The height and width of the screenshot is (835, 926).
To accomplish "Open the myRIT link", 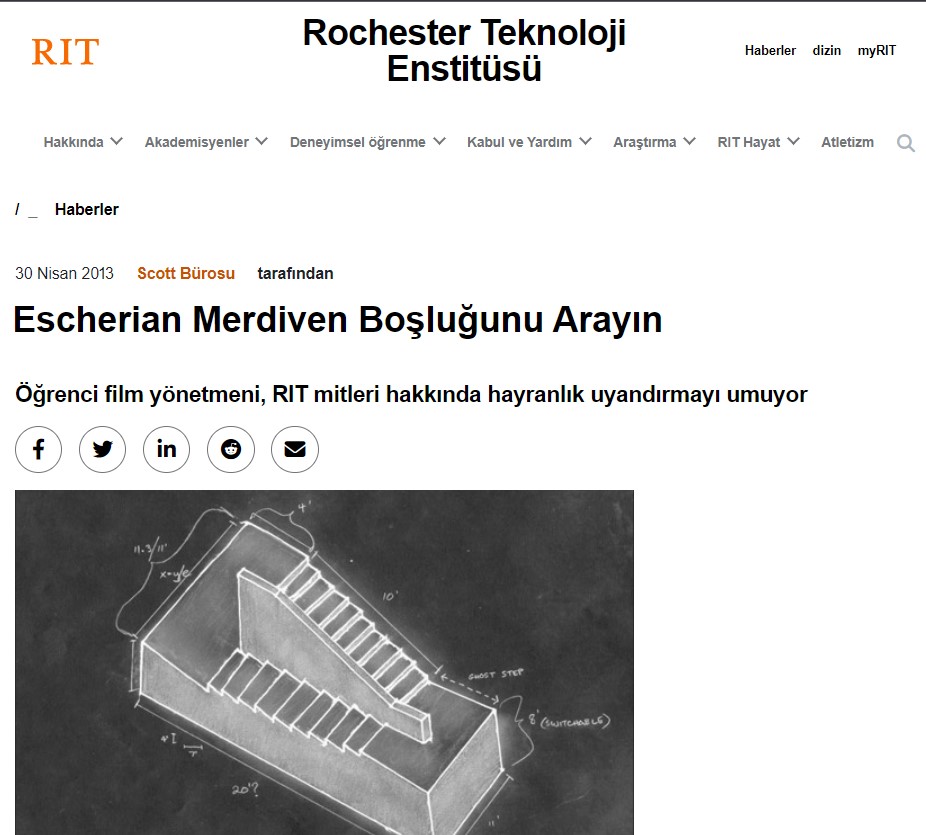I will (x=876, y=51).
